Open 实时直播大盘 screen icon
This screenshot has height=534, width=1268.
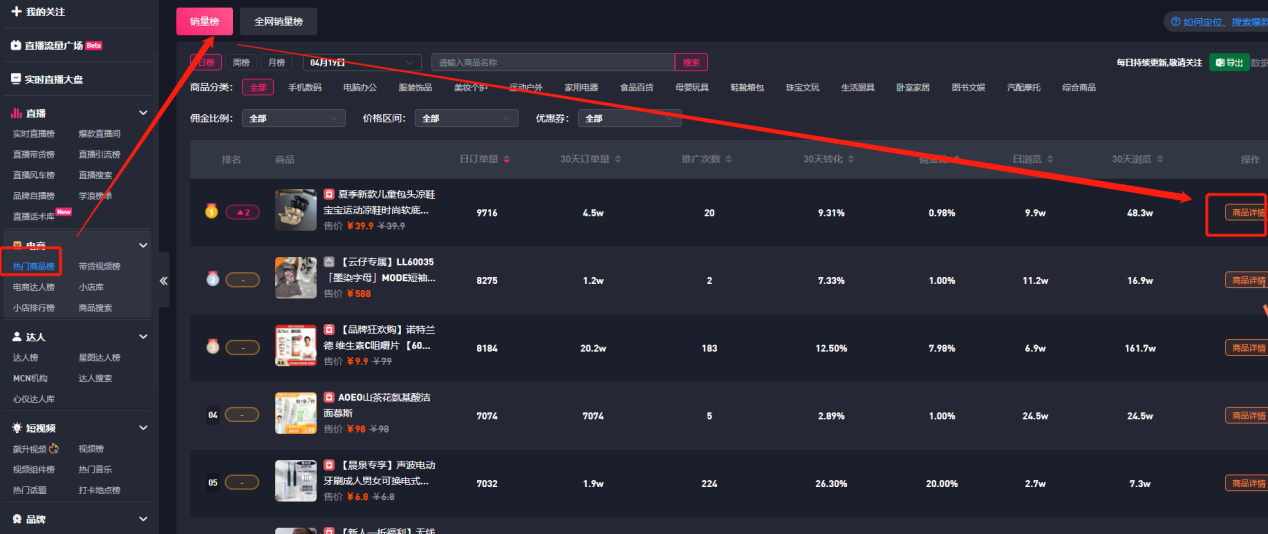coord(16,79)
